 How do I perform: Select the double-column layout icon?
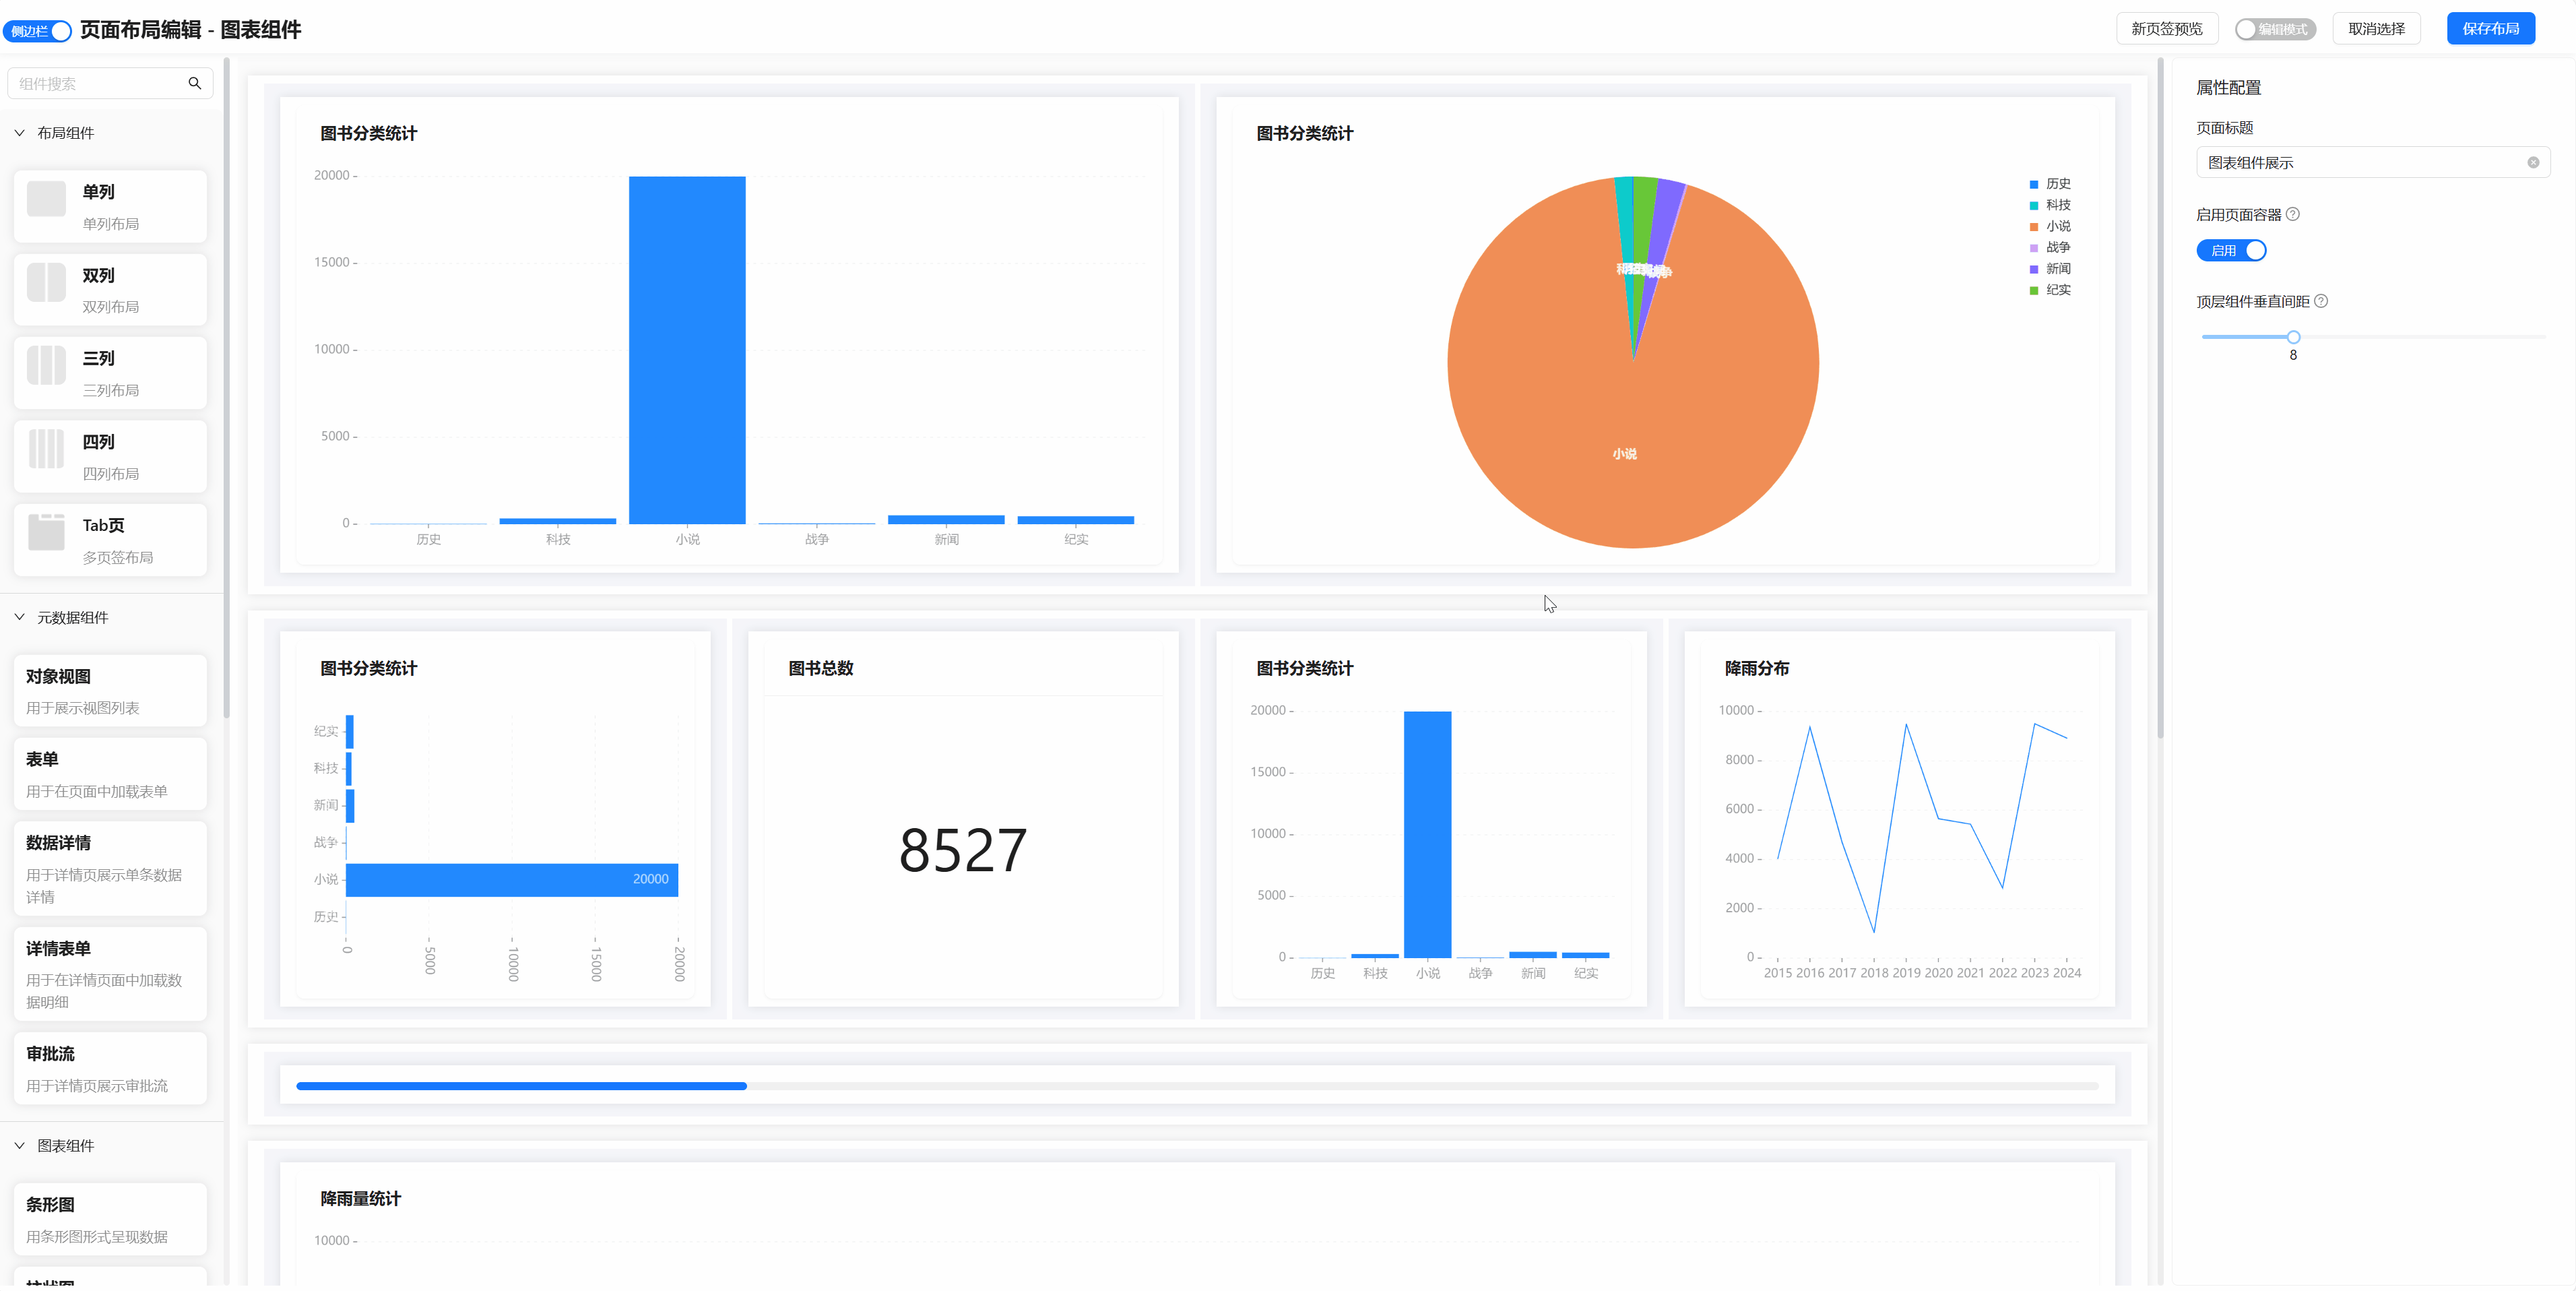(x=47, y=283)
